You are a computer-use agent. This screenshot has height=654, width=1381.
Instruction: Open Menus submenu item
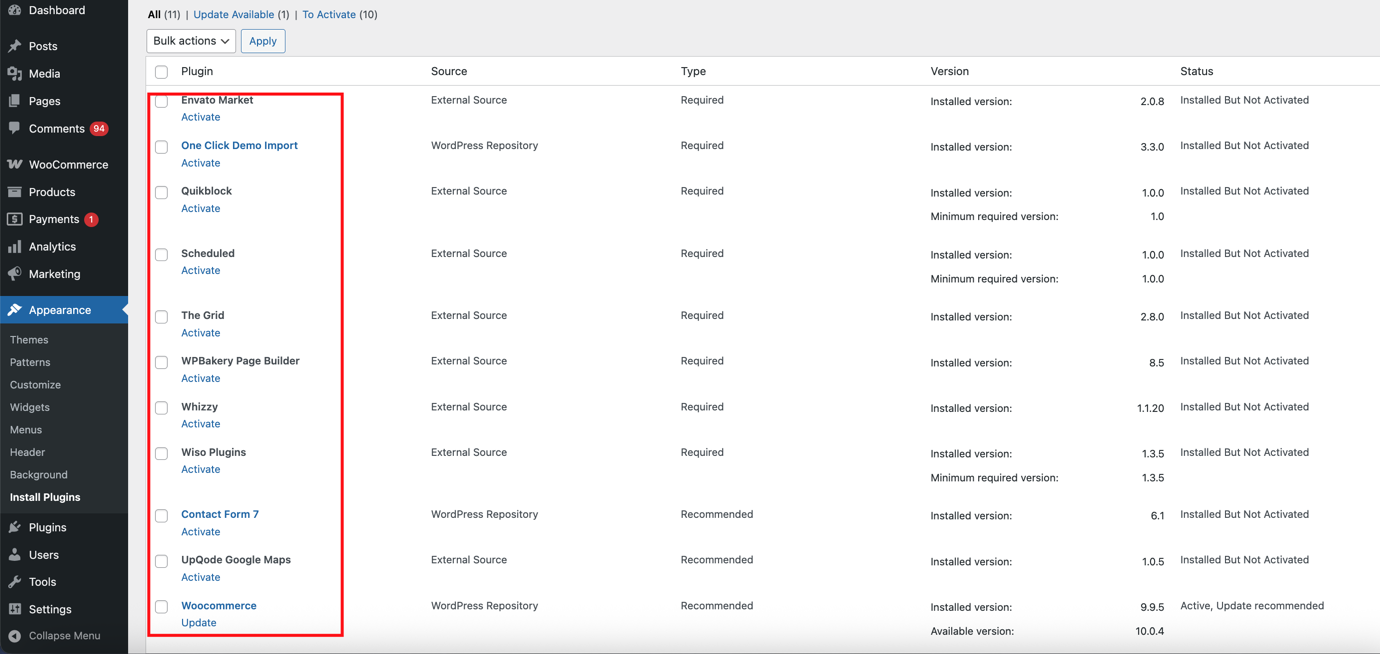click(x=26, y=430)
